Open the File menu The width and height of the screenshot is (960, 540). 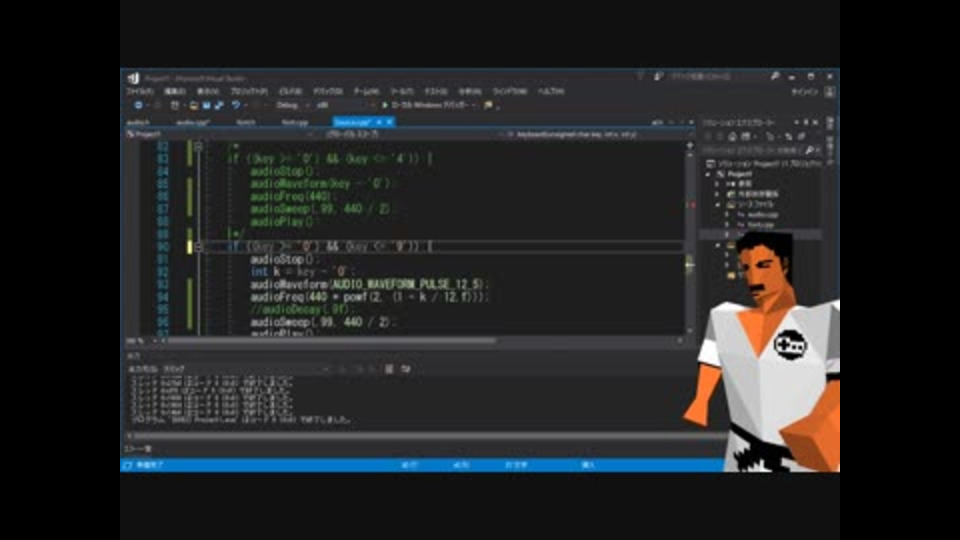(x=139, y=91)
